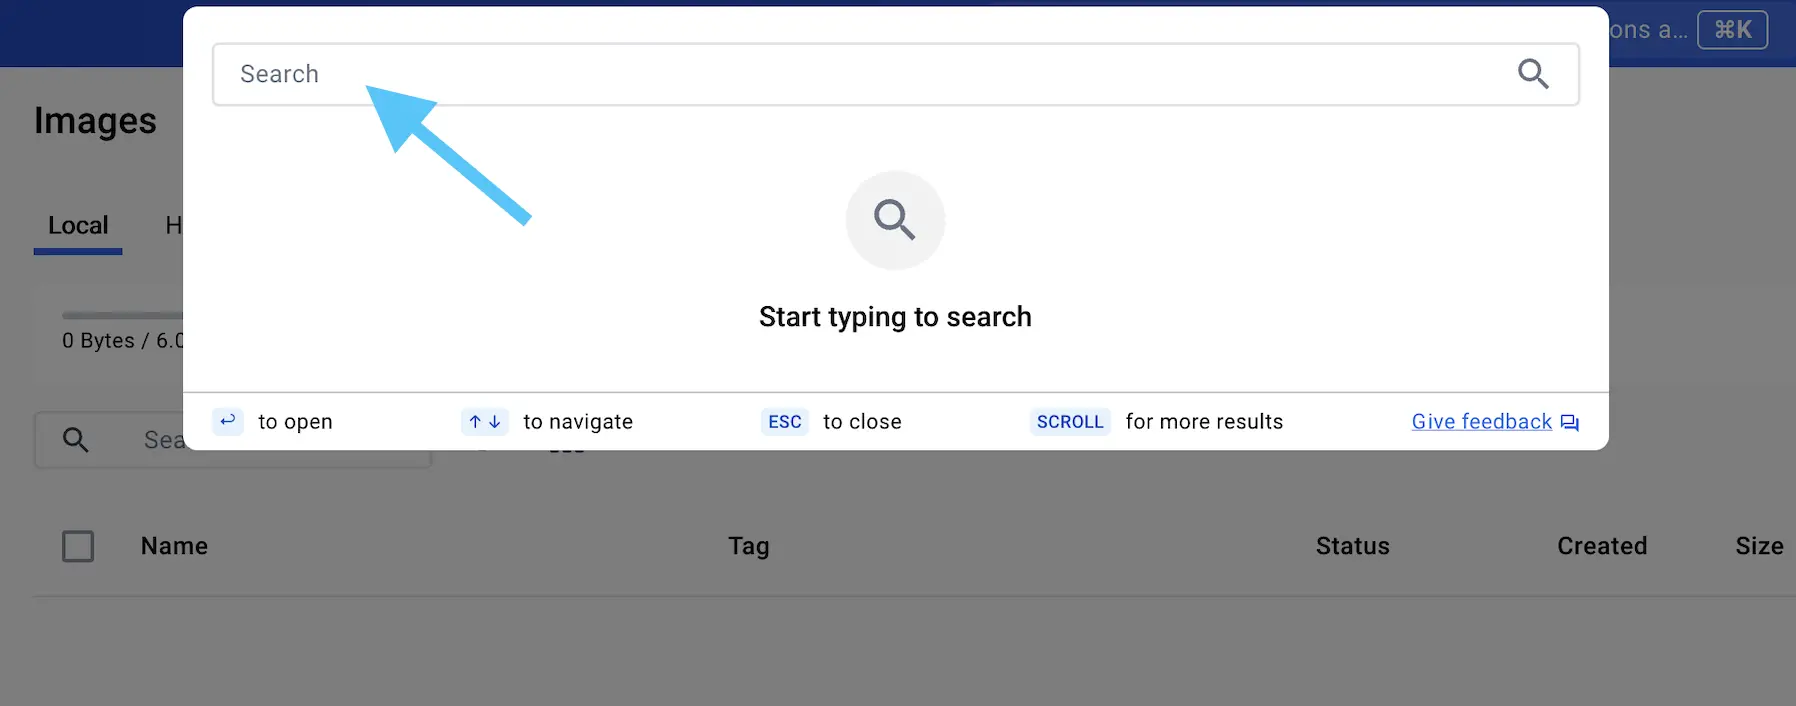Click the feedback chat icon beside Give feedback
Image resolution: width=1796 pixels, height=706 pixels.
point(1569,422)
